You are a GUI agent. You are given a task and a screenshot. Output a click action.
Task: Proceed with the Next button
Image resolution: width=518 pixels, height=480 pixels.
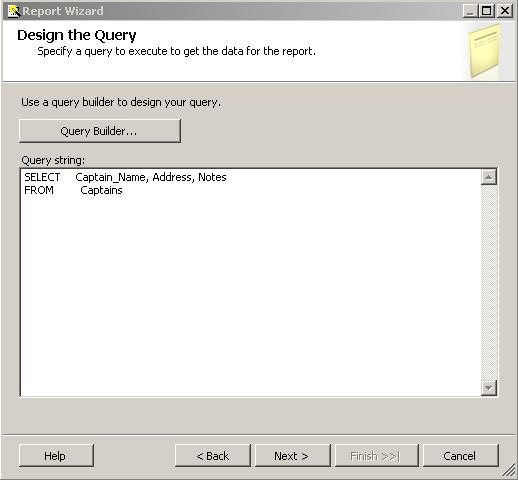click(292, 455)
